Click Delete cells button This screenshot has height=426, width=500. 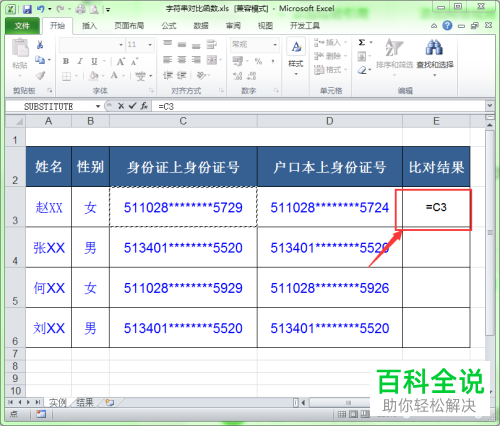point(330,56)
